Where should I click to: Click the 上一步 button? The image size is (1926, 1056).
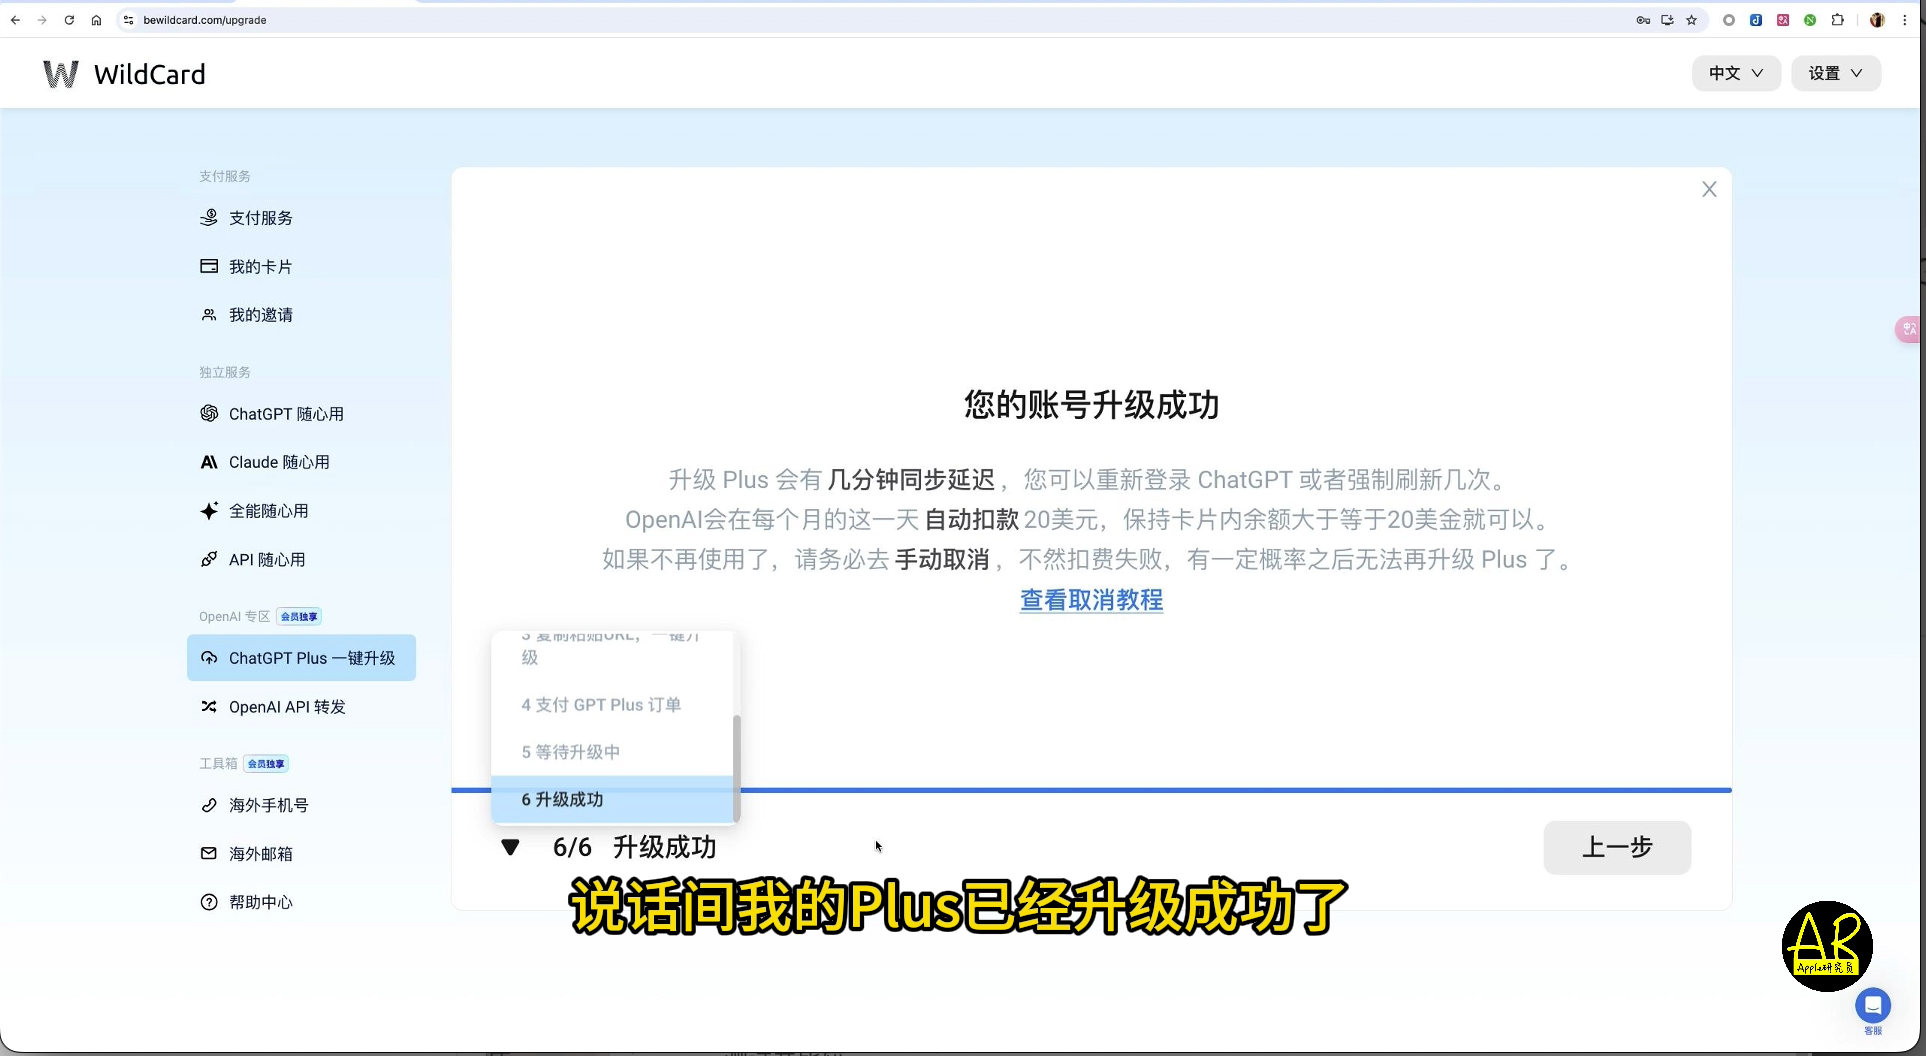point(1617,847)
